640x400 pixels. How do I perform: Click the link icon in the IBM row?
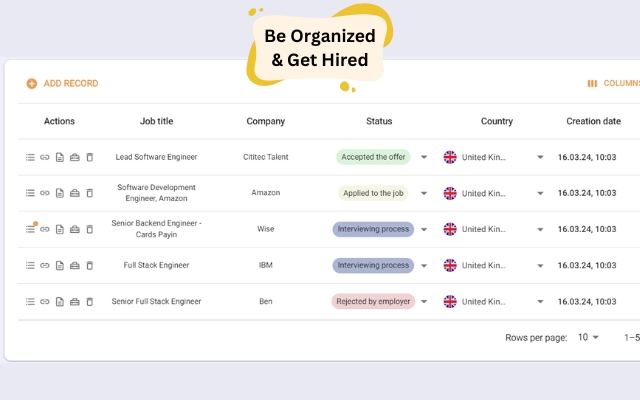(45, 266)
